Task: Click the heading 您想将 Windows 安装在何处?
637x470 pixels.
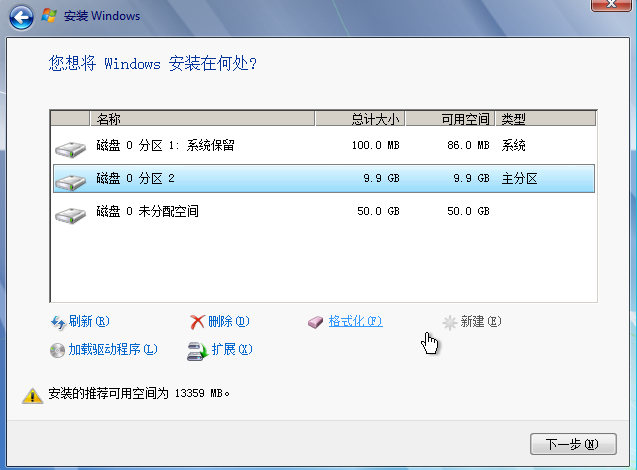Action: tap(152, 63)
